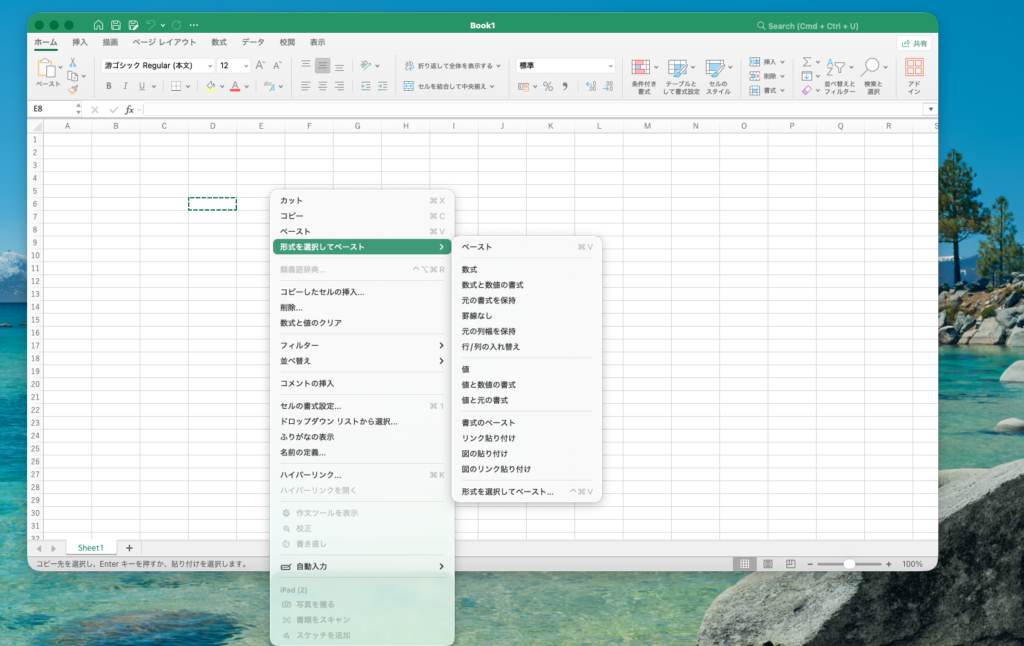This screenshot has height=646, width=1024.
Task: Add a new sheet with plus button
Action: [x=129, y=548]
